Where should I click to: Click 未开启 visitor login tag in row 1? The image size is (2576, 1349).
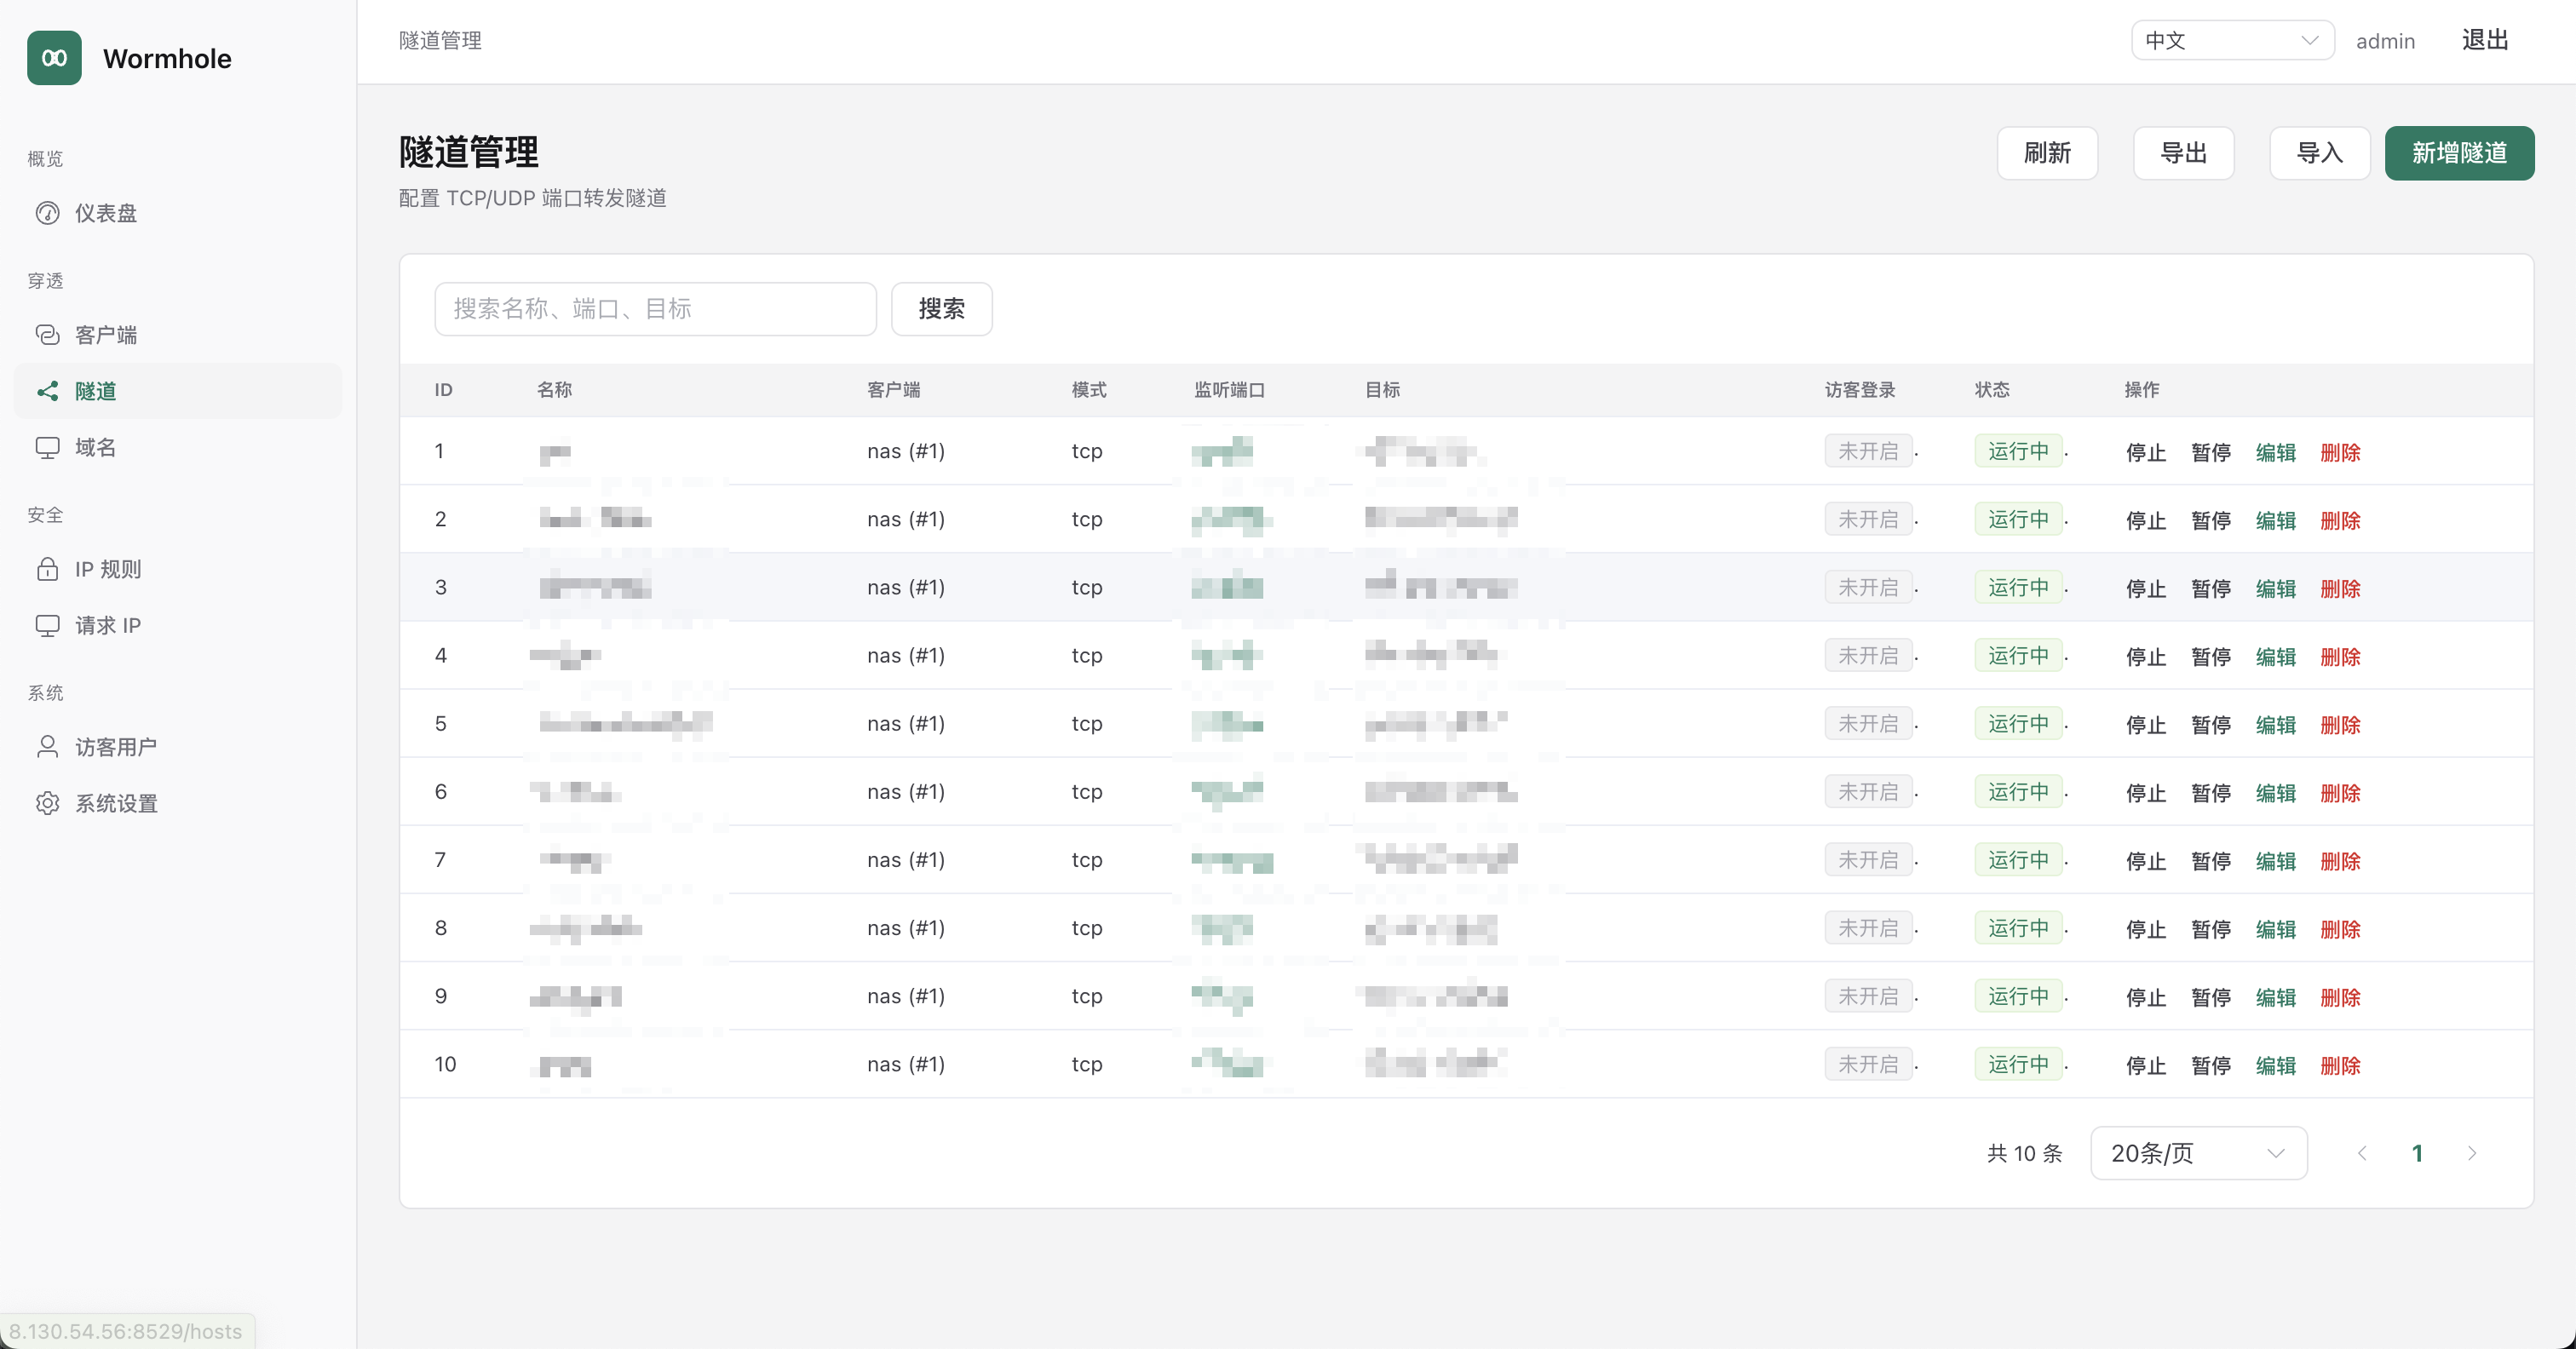(1868, 451)
